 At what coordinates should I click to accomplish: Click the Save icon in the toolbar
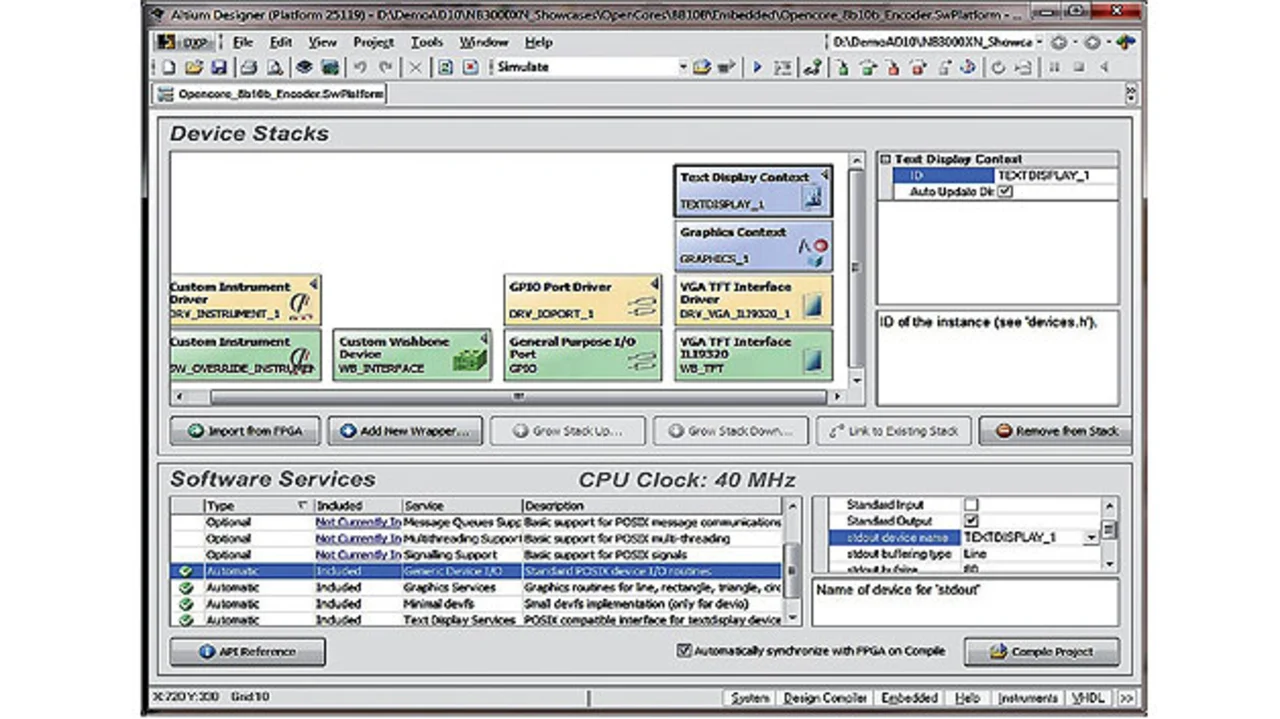tap(218, 68)
